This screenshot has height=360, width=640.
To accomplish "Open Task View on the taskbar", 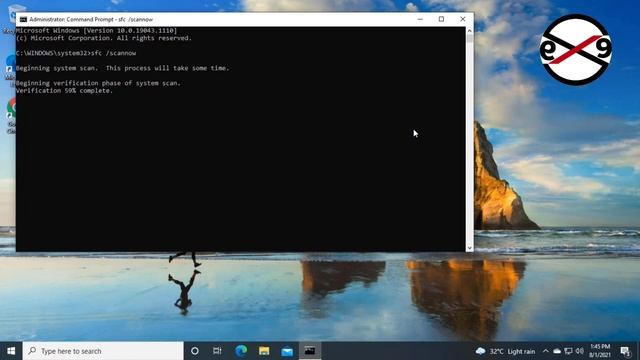I will click(x=217, y=351).
